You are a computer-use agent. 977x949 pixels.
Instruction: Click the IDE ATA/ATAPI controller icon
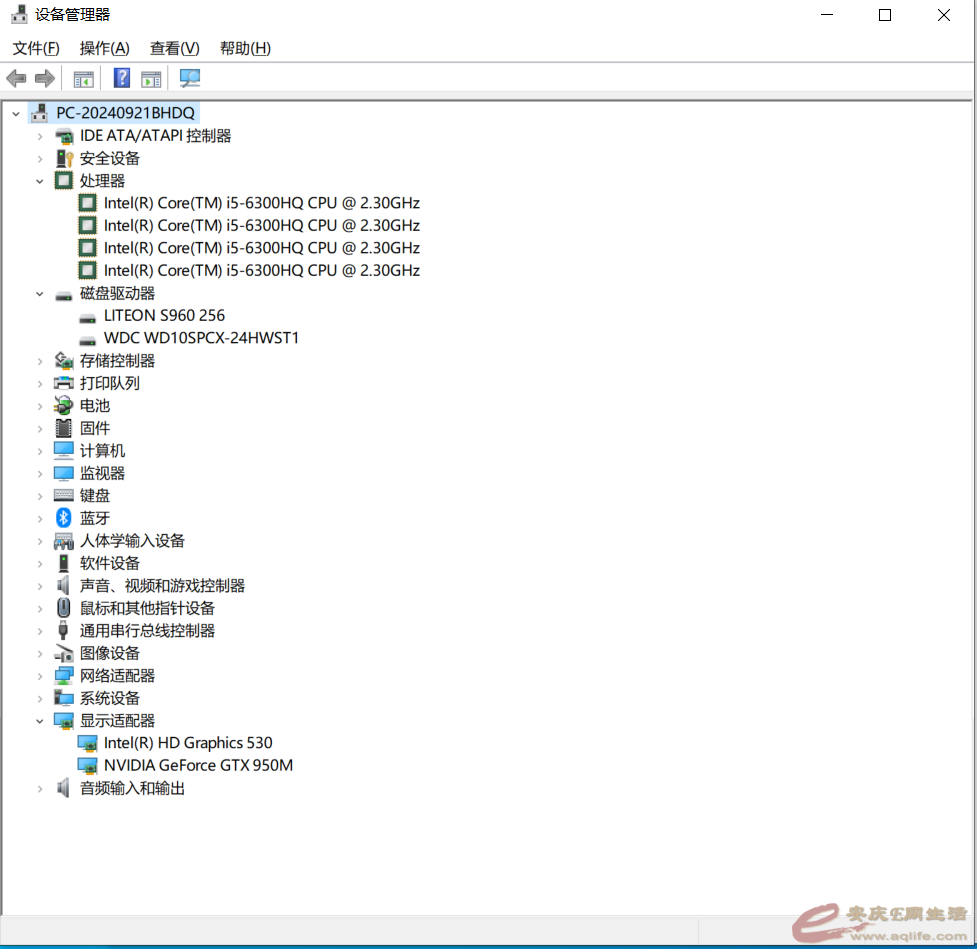point(64,136)
